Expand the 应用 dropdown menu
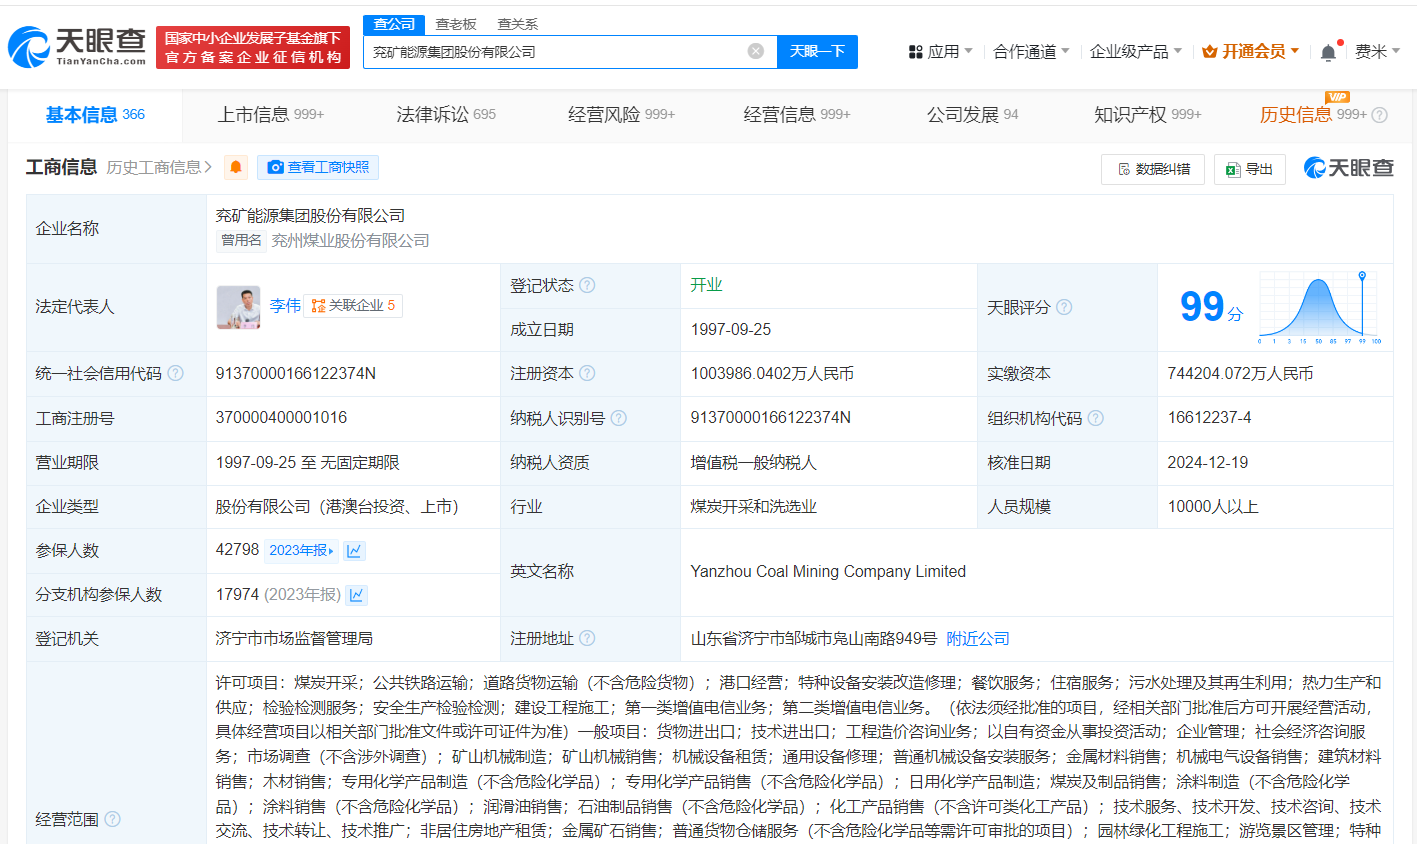This screenshot has height=844, width=1417. (x=940, y=51)
